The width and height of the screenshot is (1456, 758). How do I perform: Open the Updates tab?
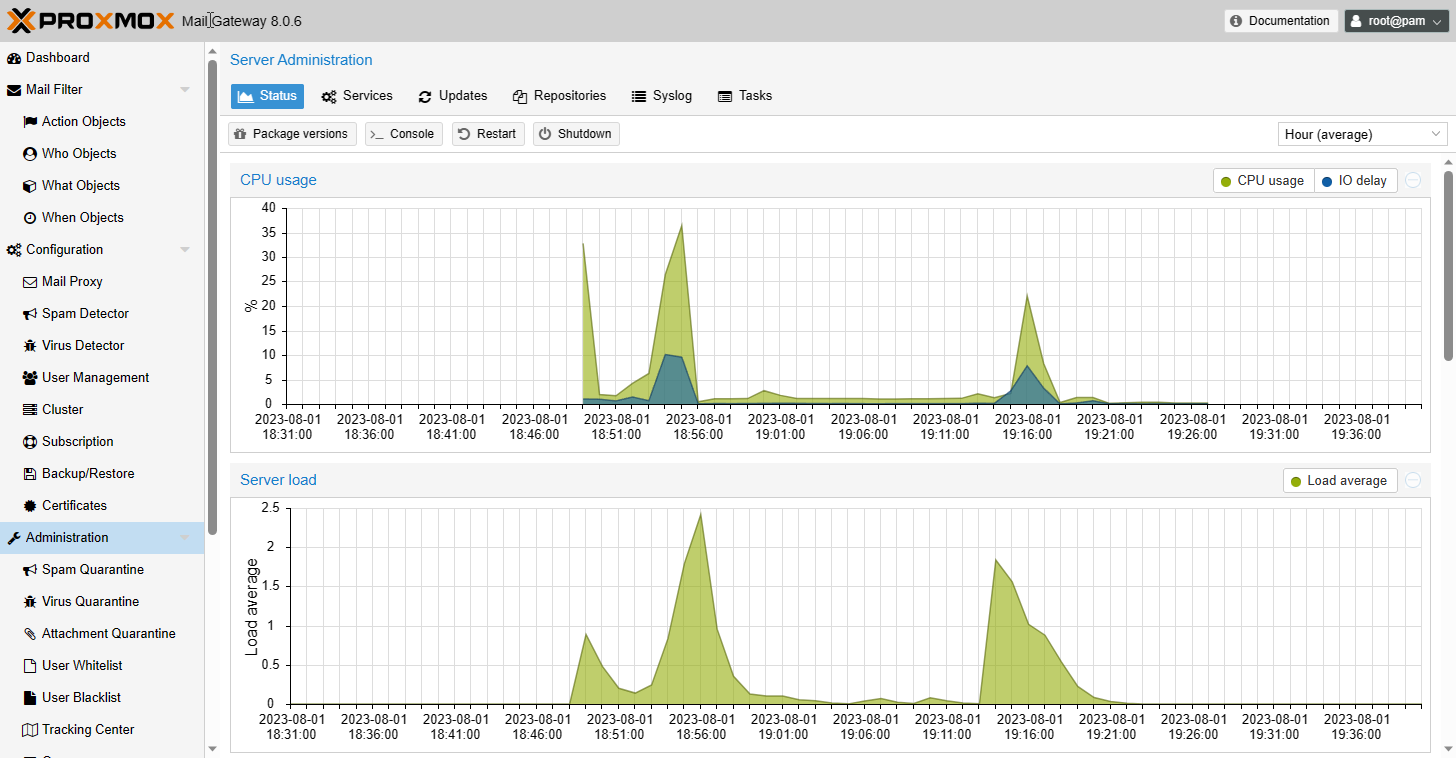pos(452,96)
